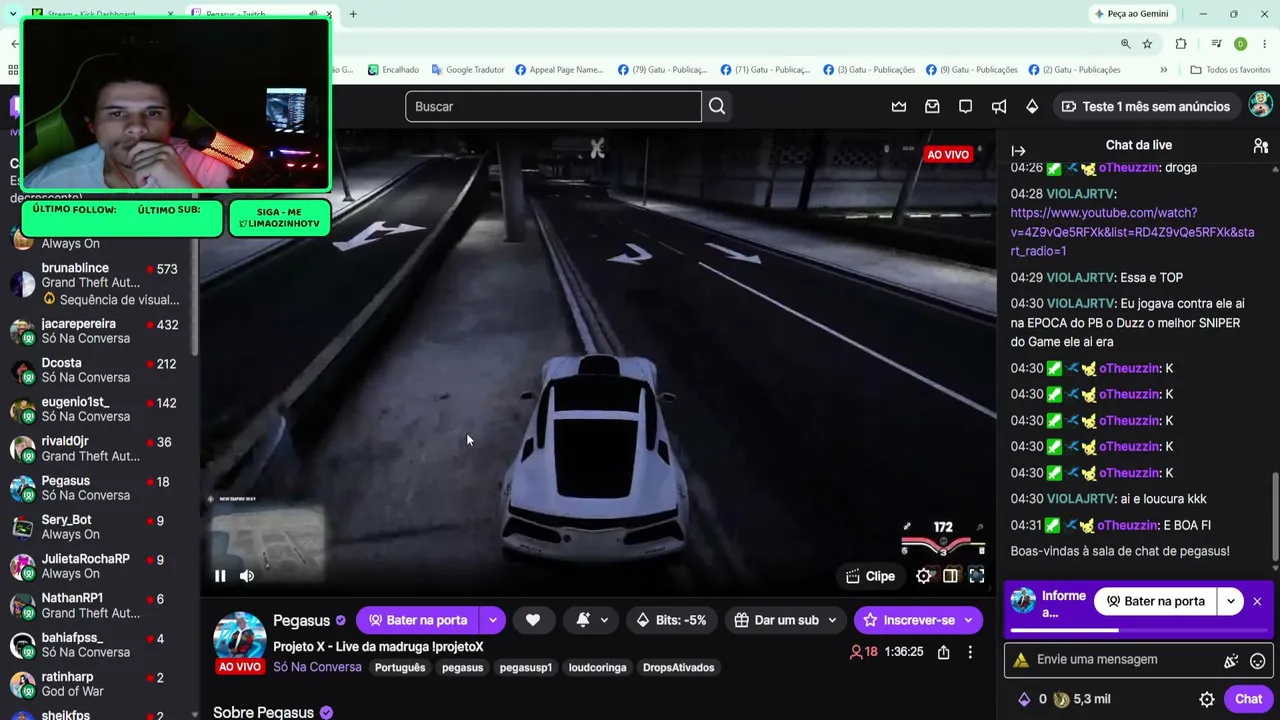Image resolution: width=1280 pixels, height=720 pixels.
Task: Open jacarepereira channel in sidebar
Action: 98,331
